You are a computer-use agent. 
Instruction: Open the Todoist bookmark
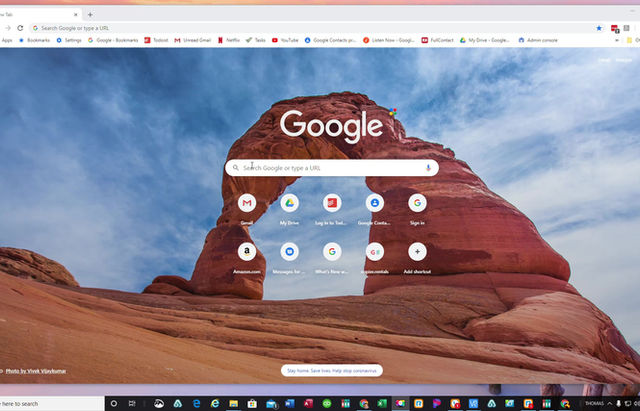[x=156, y=40]
